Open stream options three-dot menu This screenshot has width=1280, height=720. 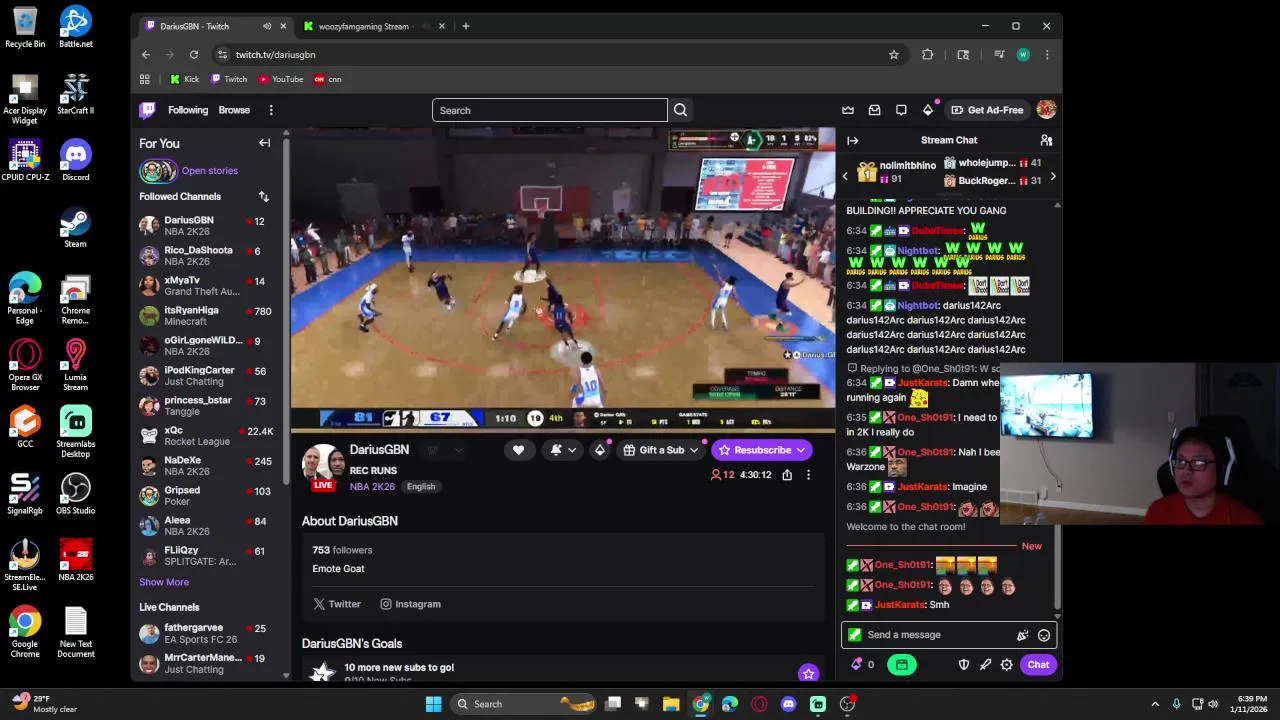pyautogui.click(x=808, y=475)
